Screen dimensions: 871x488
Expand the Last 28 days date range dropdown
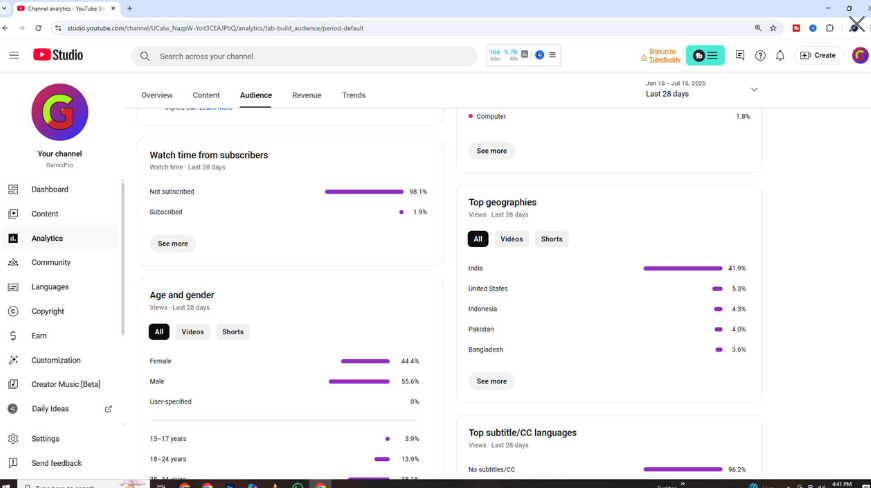click(x=754, y=89)
